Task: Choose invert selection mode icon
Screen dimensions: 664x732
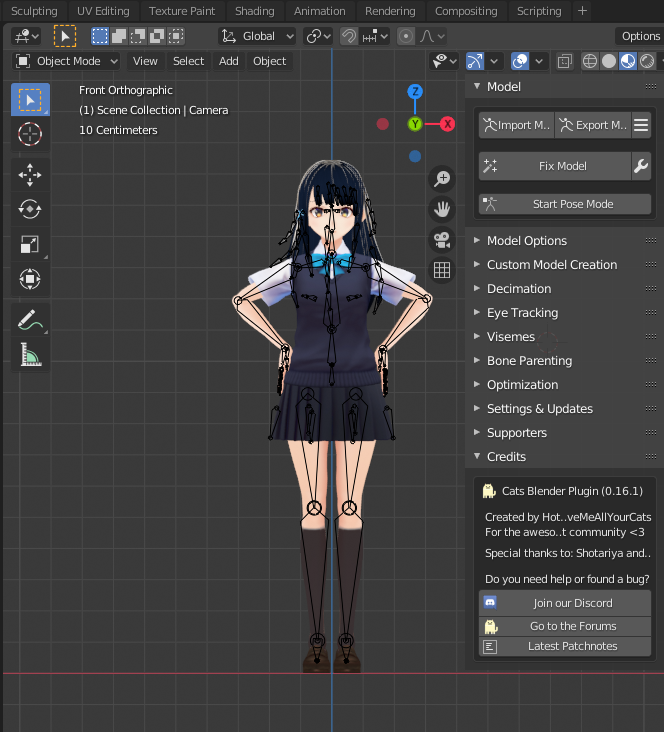Action: coord(156,36)
